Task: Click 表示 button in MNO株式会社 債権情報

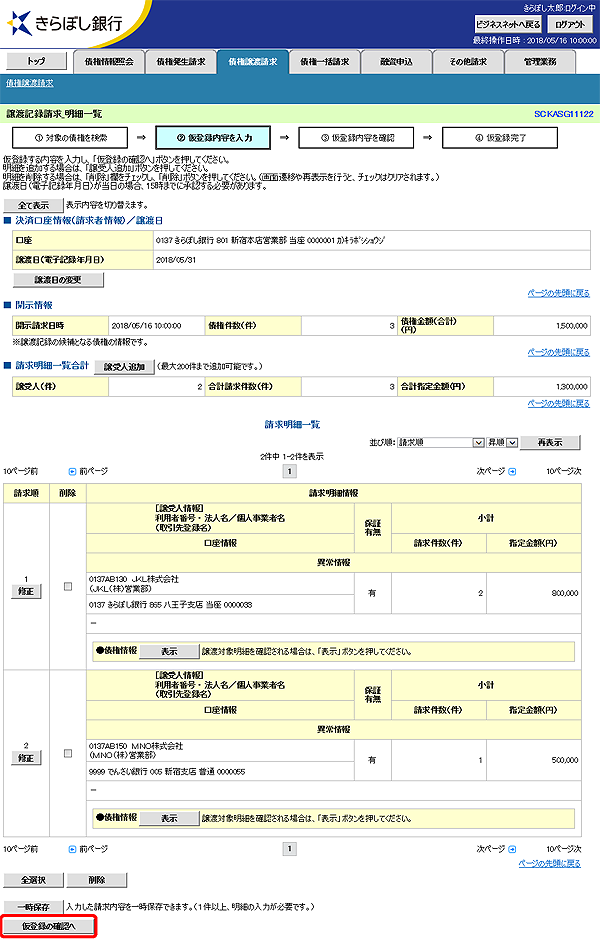Action: point(169,819)
